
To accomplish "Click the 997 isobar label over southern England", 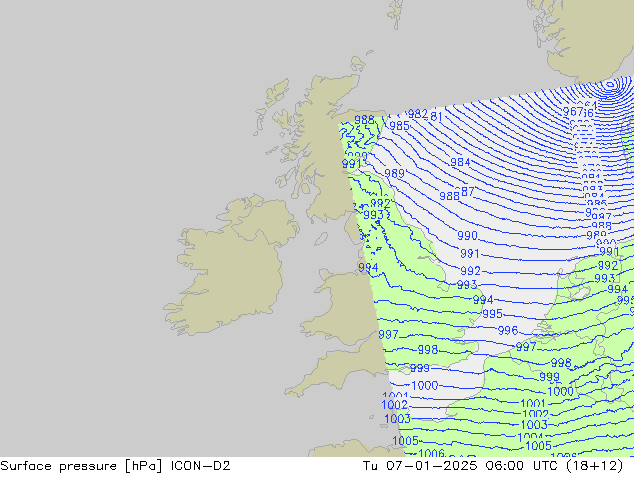I will click(388, 335).
